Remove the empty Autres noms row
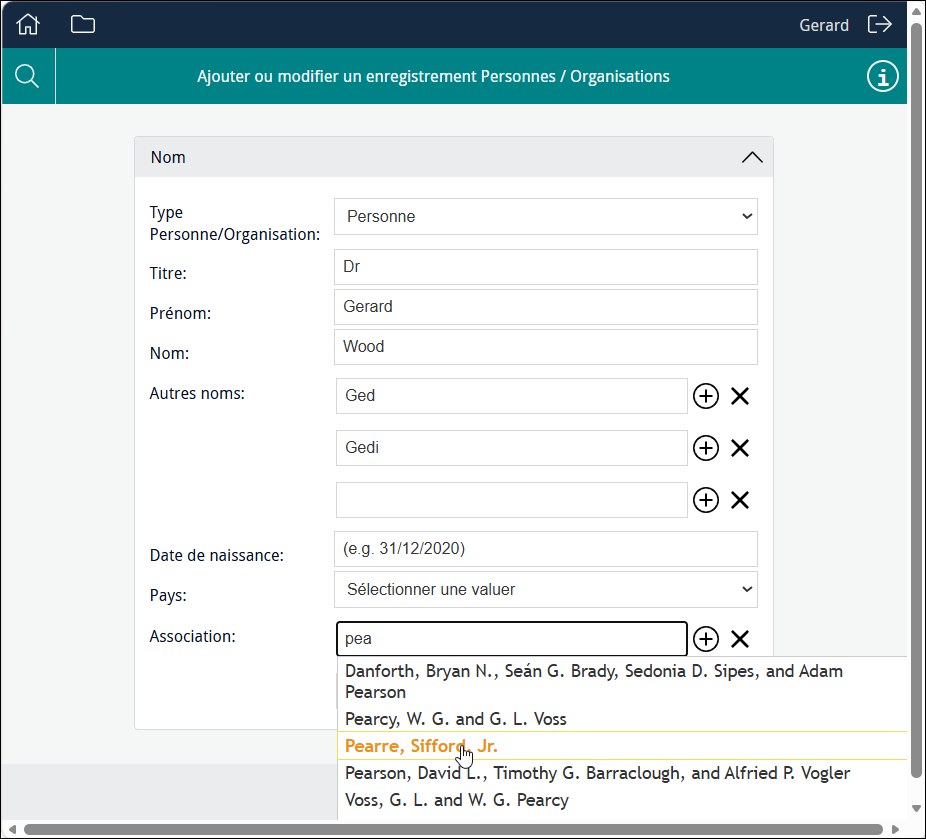 tap(740, 500)
